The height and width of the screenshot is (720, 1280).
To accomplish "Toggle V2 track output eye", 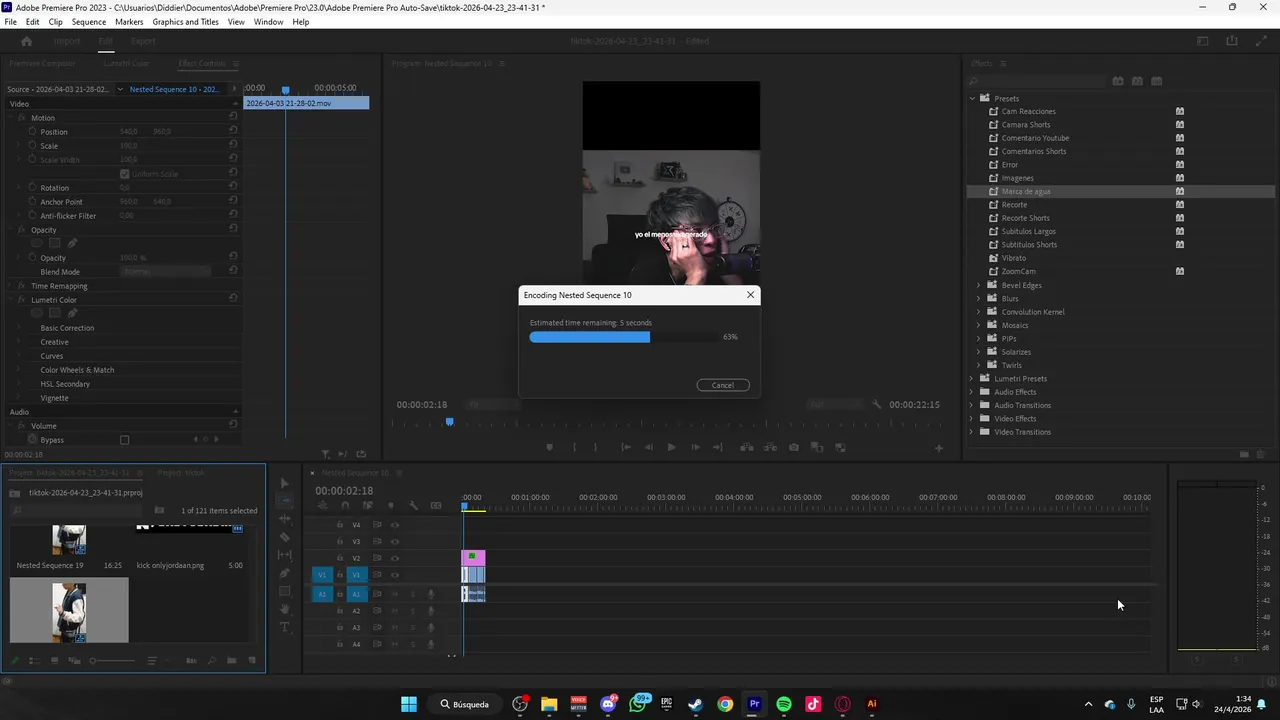I will coord(395,558).
